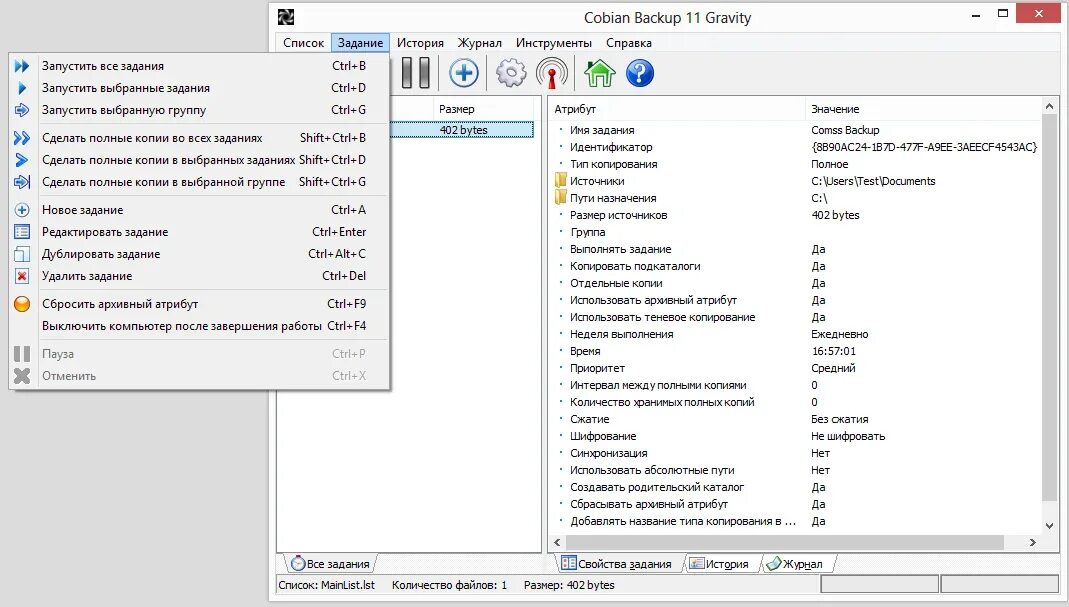Click the icon beside Запустить выбранную группу
The width and height of the screenshot is (1069, 607).
(x=22, y=110)
